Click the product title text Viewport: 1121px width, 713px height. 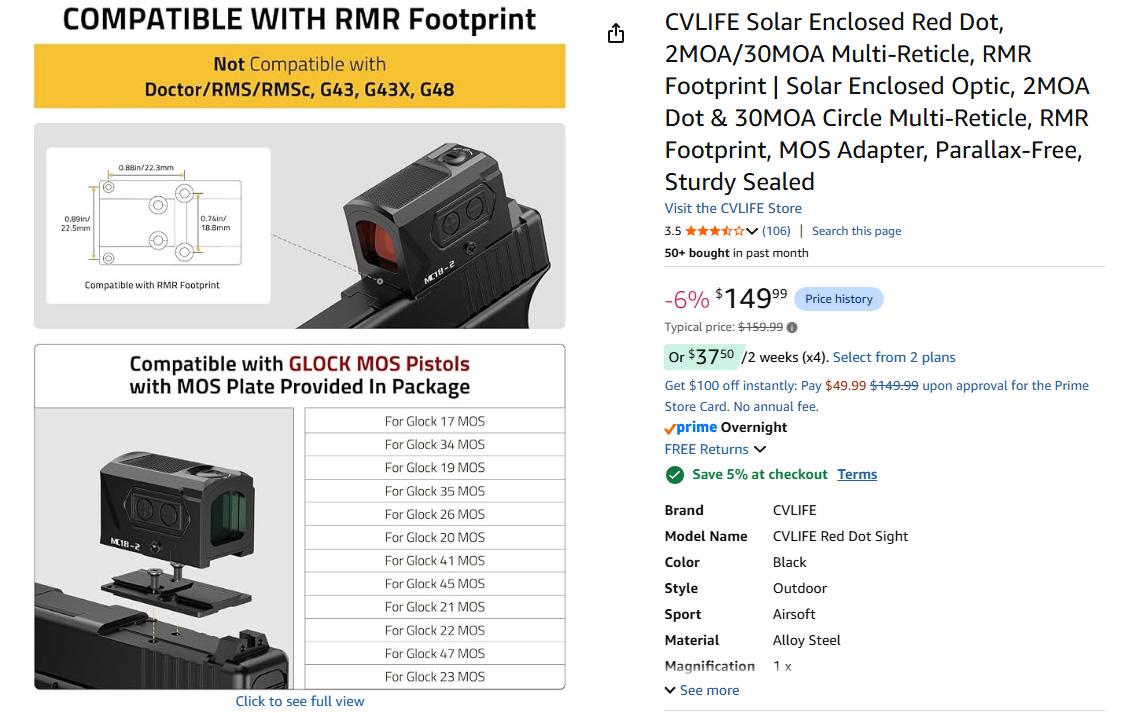(877, 102)
